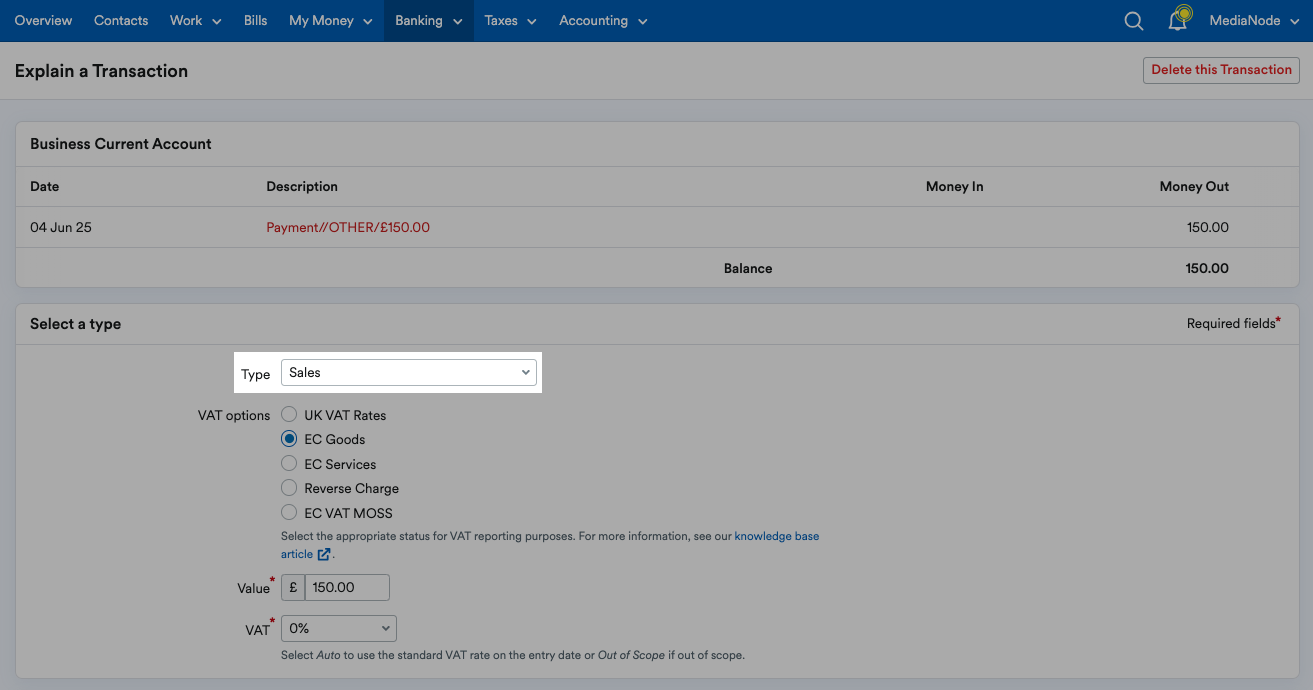Open the notifications bell icon
This screenshot has height=690, width=1313.
[1179, 20]
